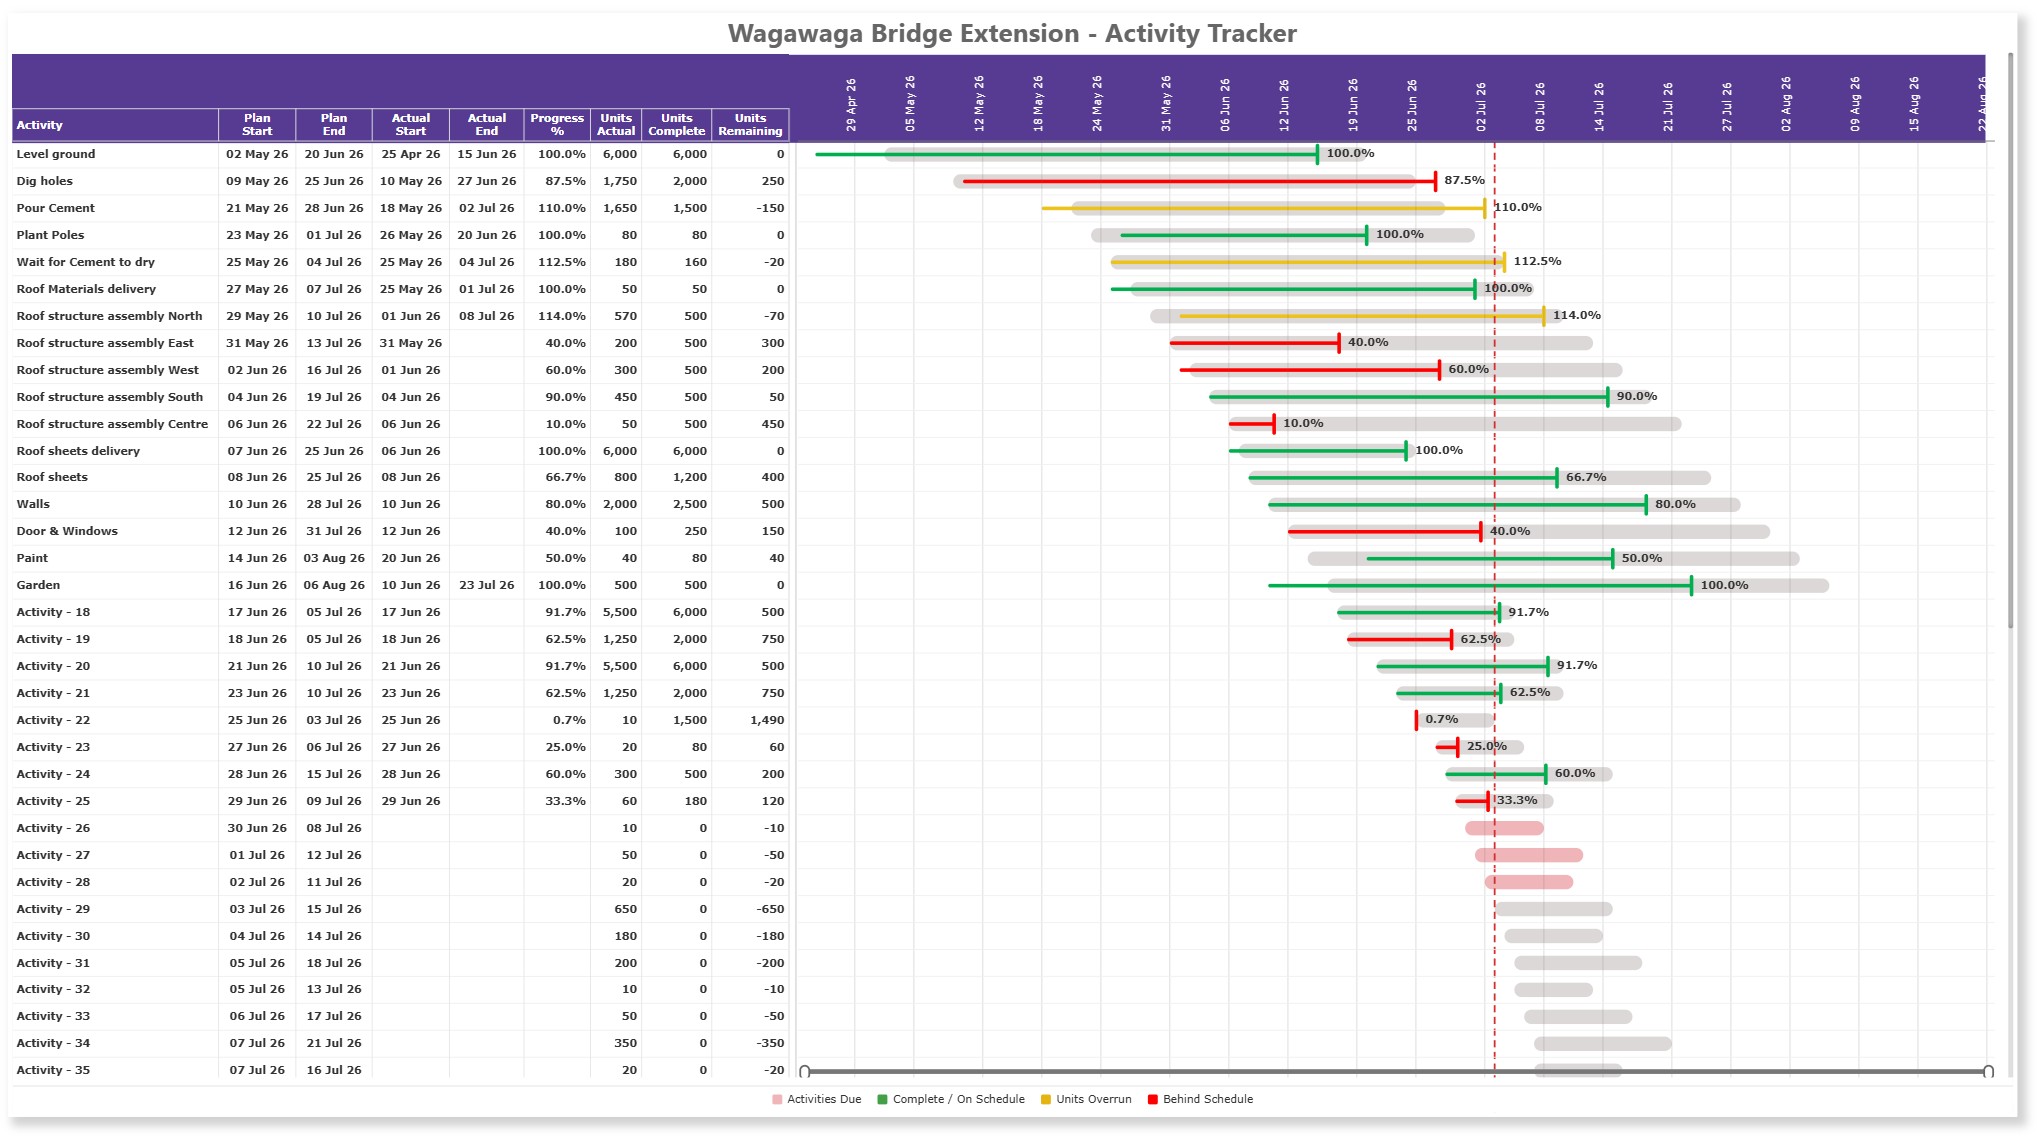The width and height of the screenshot is (2037, 1136).
Task: Click the Walls 80.0% green progress bar
Action: (x=1457, y=505)
